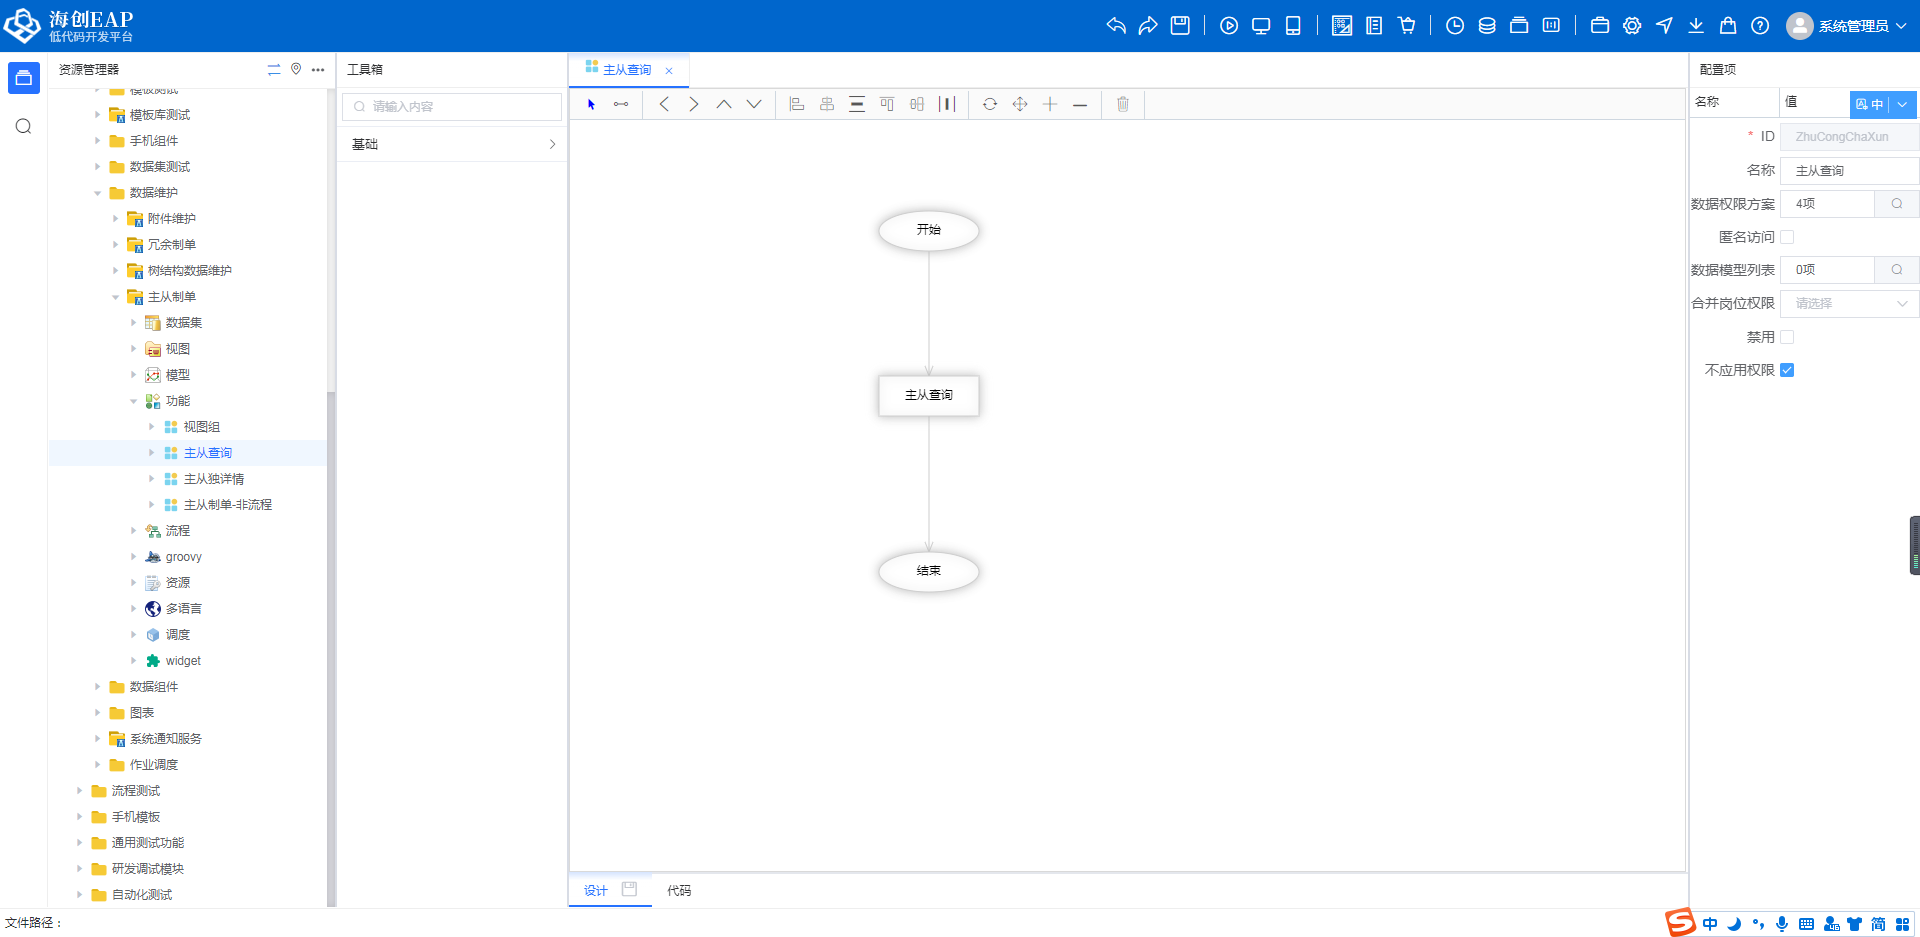Uncheck the 不应用权限 checkbox

(1787, 370)
